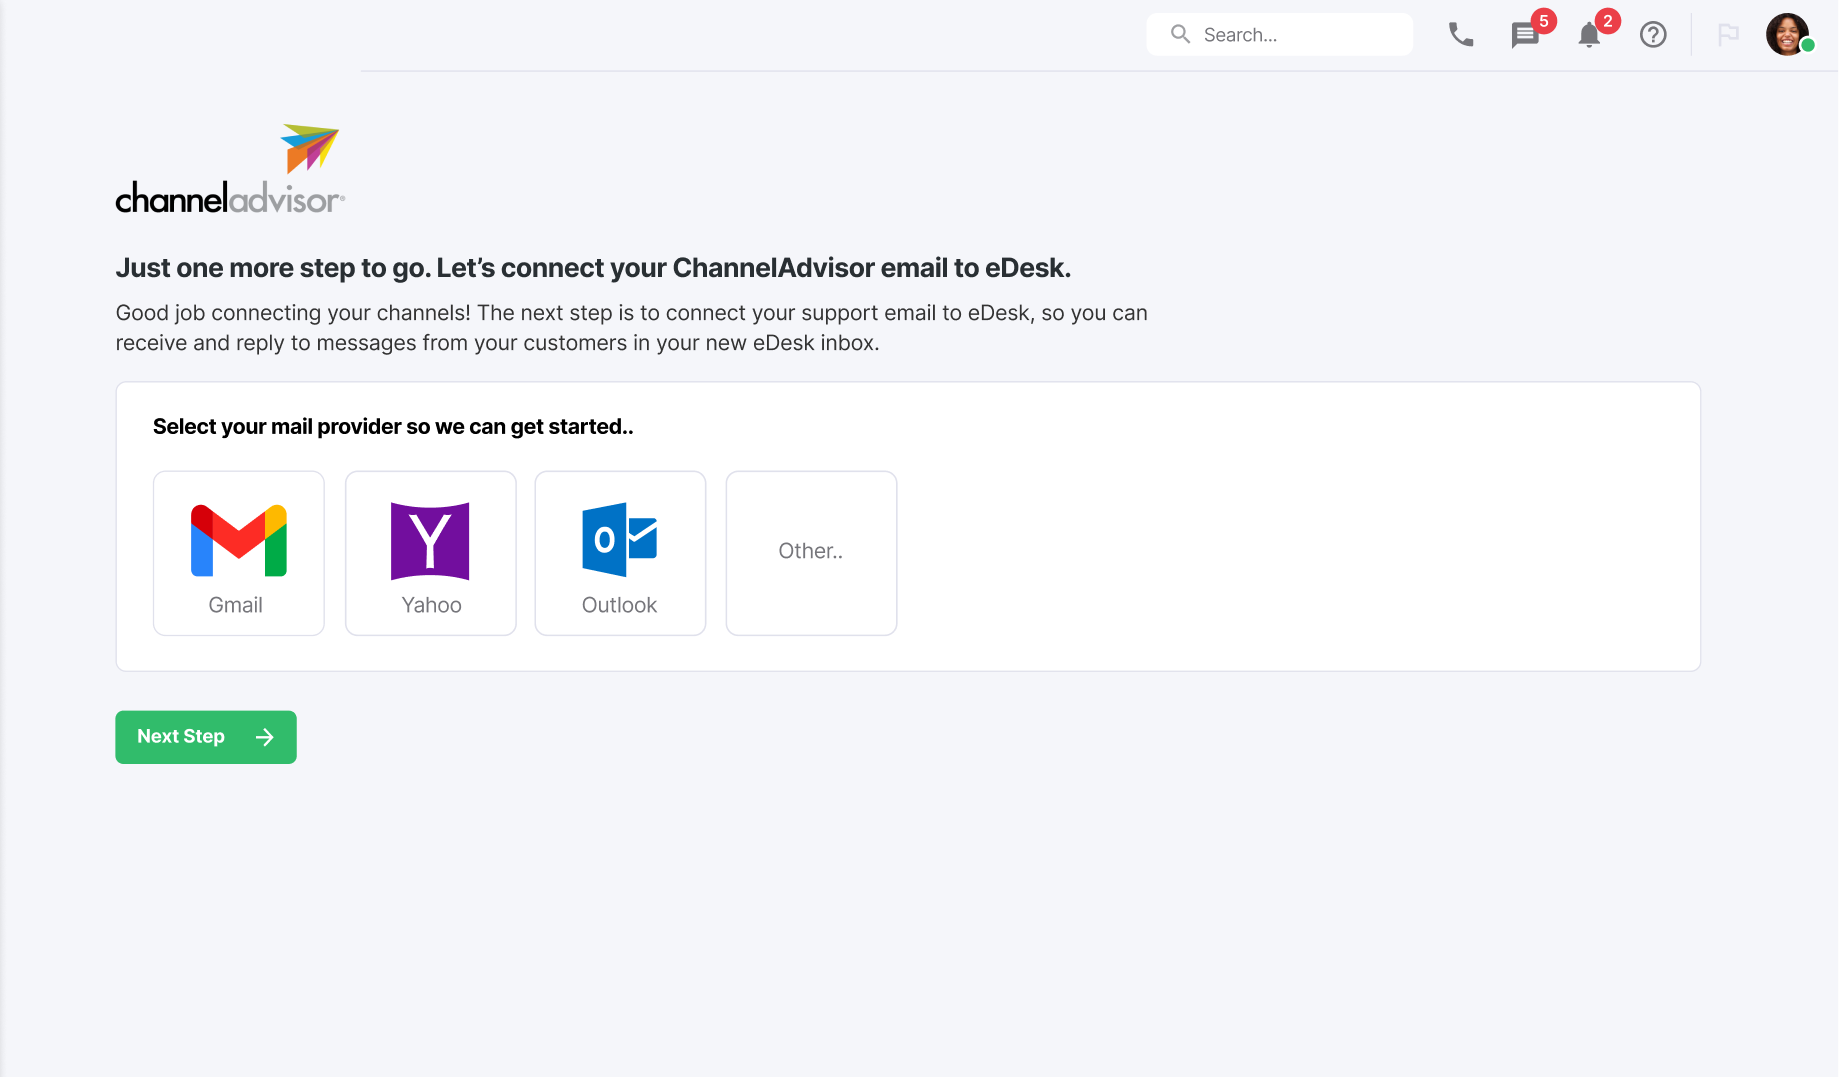Click the help question mark icon
This screenshot has width=1839, height=1077.
point(1653,35)
